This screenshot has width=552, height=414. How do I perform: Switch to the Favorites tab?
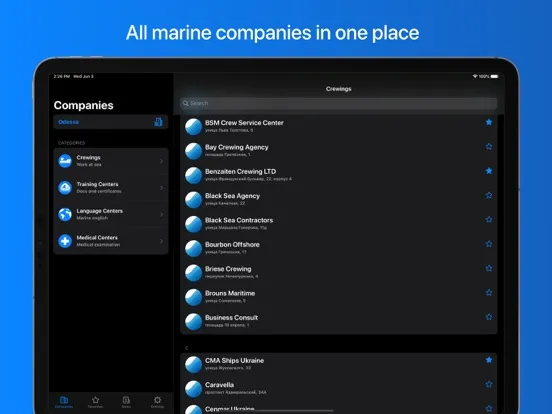[95, 402]
